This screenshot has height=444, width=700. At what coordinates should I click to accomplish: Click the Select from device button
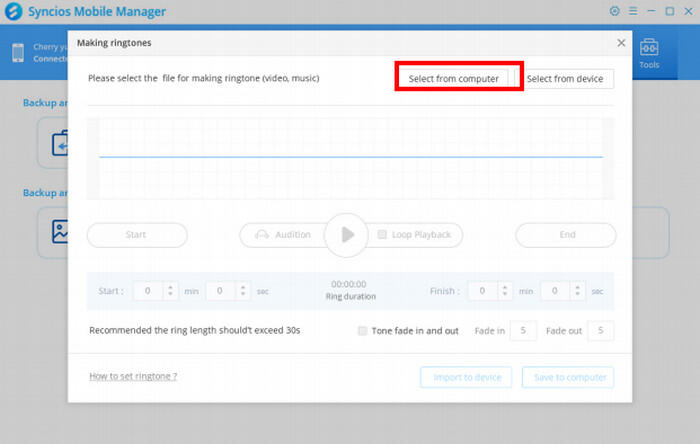coord(565,78)
